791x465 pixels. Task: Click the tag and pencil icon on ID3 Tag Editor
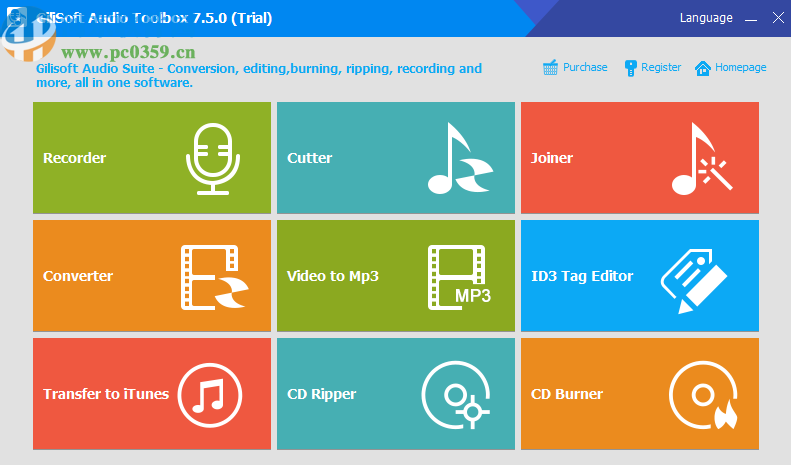[x=694, y=281]
